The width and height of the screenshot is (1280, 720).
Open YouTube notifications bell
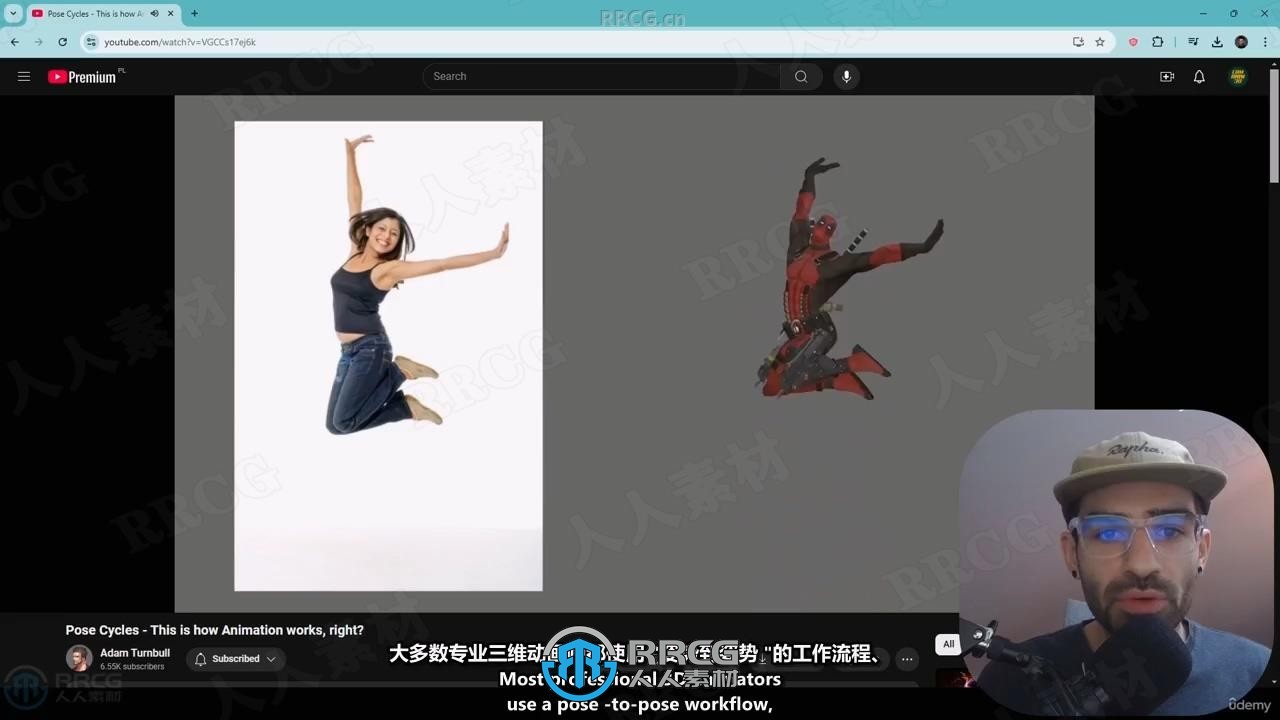pos(1199,76)
